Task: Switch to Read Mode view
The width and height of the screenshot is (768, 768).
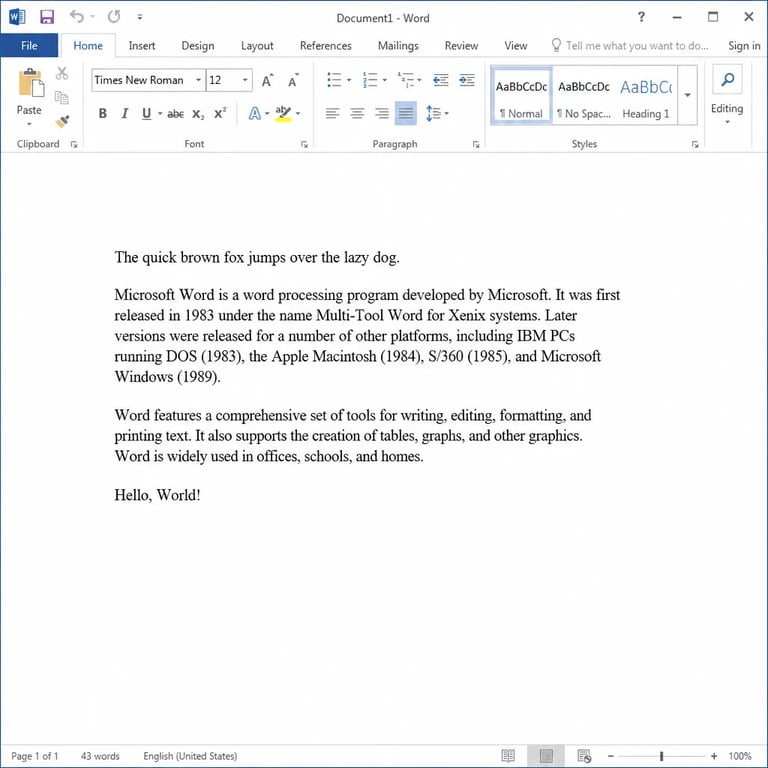Action: pyautogui.click(x=508, y=756)
